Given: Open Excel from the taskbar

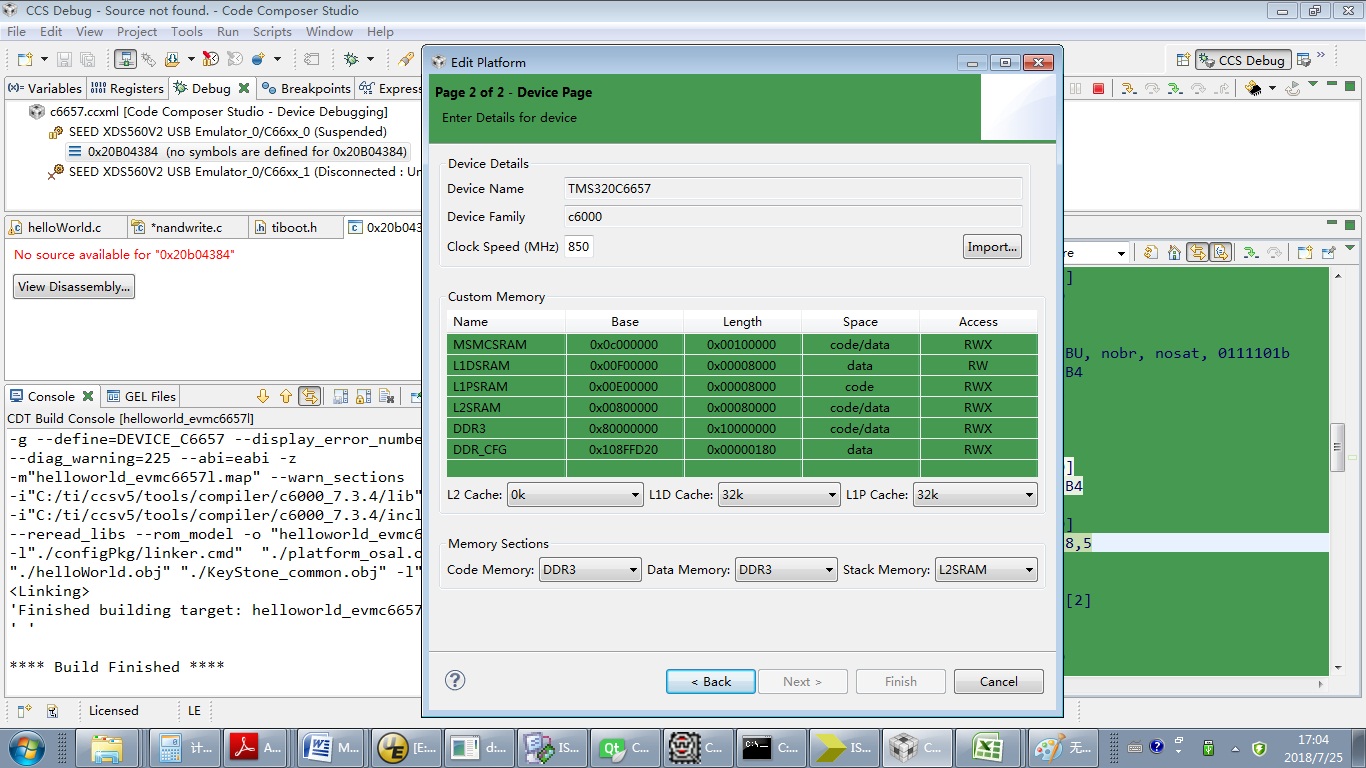Looking at the screenshot, I should click(986, 747).
